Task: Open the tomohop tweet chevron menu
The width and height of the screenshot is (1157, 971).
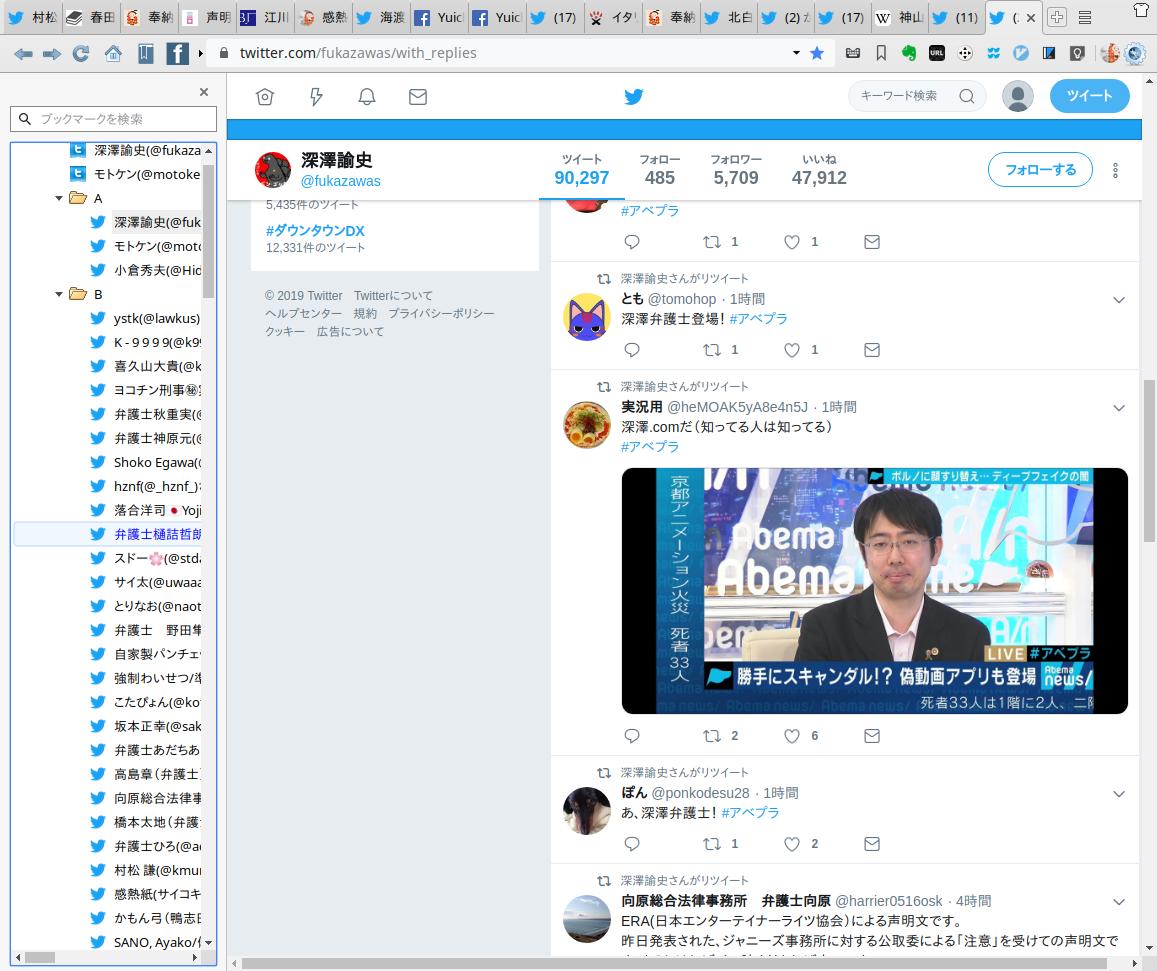Action: 1119,300
